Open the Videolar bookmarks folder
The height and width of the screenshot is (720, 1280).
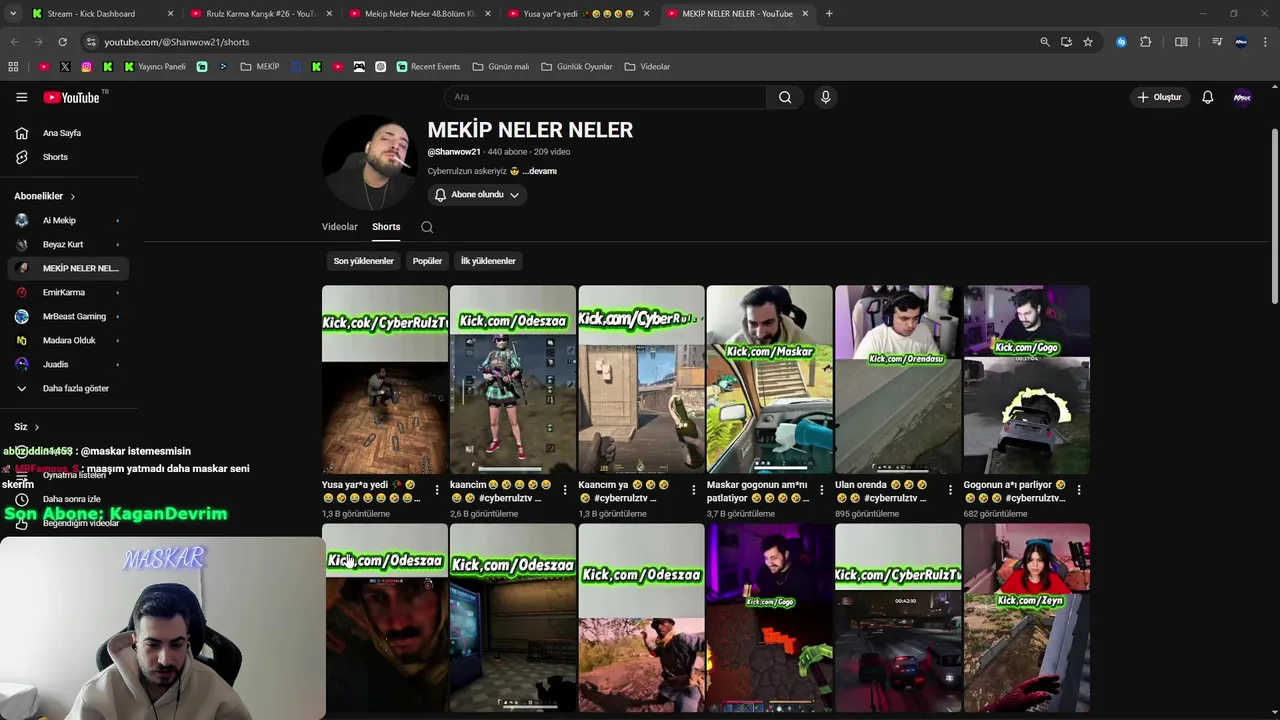(x=647, y=67)
